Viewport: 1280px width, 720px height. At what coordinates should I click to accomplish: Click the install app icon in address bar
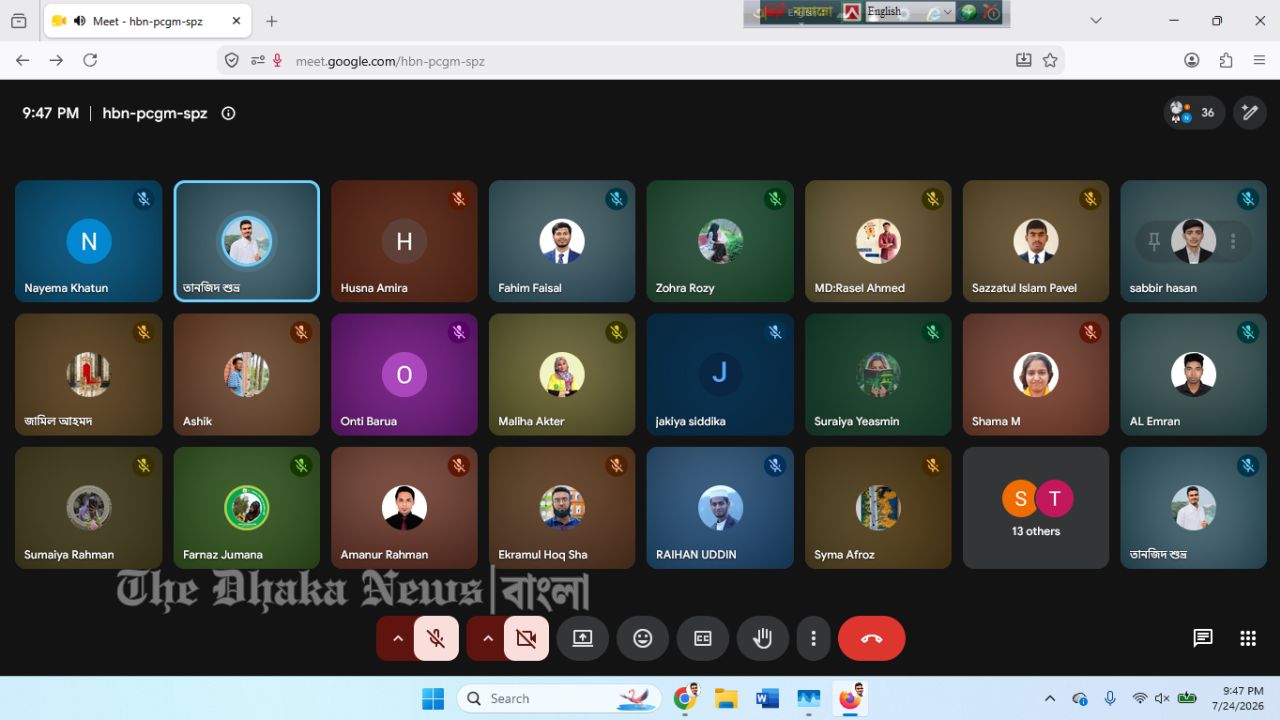(x=1023, y=60)
